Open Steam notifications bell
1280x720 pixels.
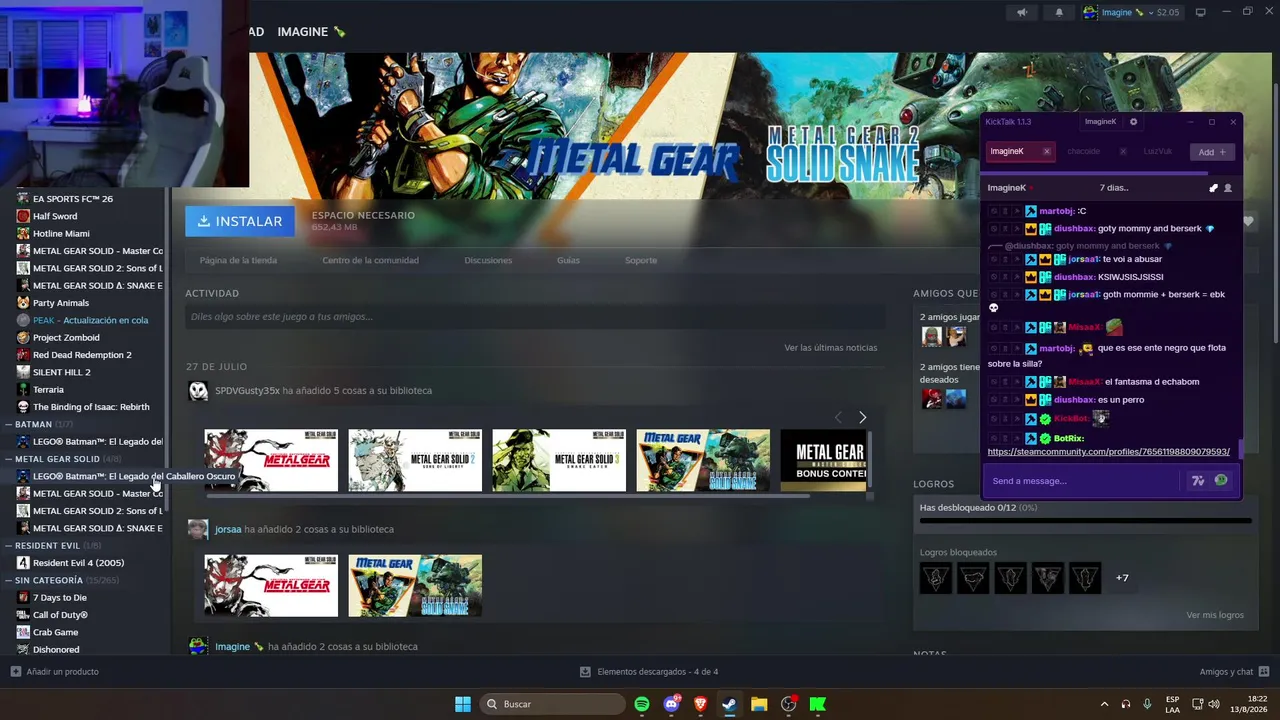point(1059,12)
